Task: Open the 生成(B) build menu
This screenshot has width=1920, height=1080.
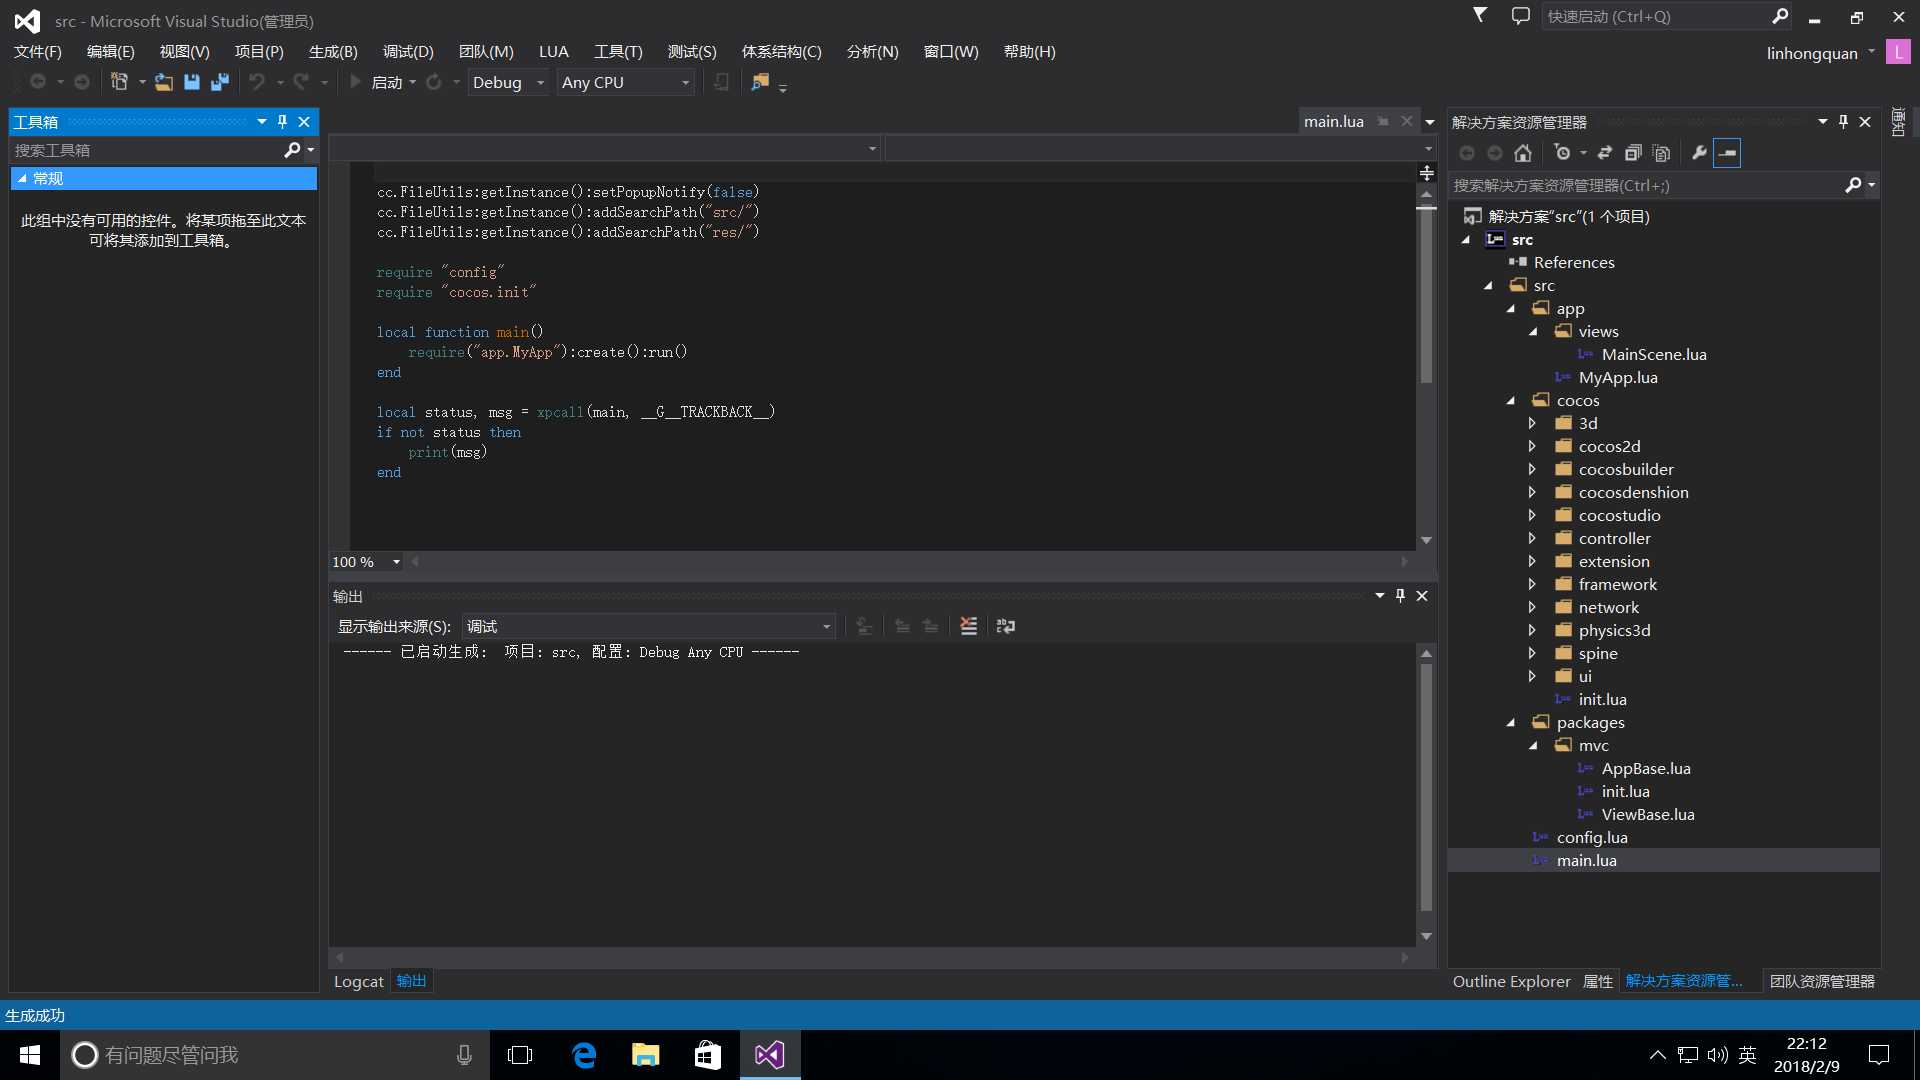Action: [x=333, y=51]
